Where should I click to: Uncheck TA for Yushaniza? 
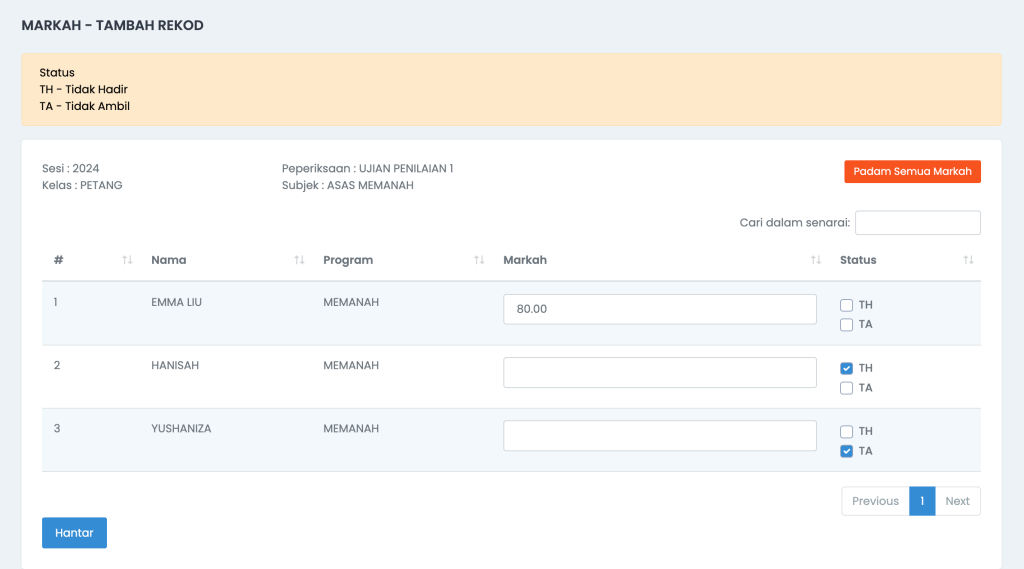tap(846, 451)
